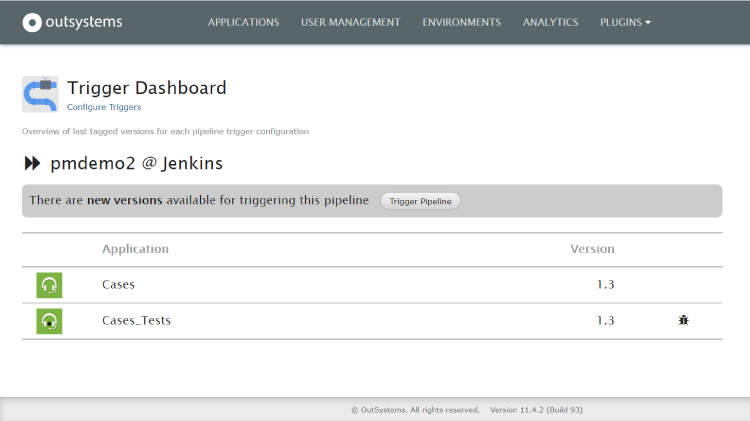This screenshot has height=421, width=750.
Task: Click the Cases application icon
Action: [49, 285]
